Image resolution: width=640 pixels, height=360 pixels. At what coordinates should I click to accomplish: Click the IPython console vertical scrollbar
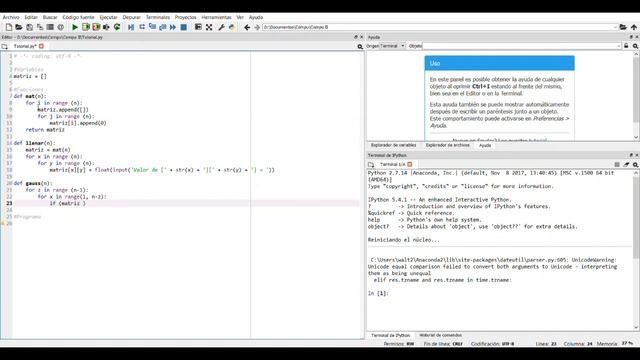[636, 249]
